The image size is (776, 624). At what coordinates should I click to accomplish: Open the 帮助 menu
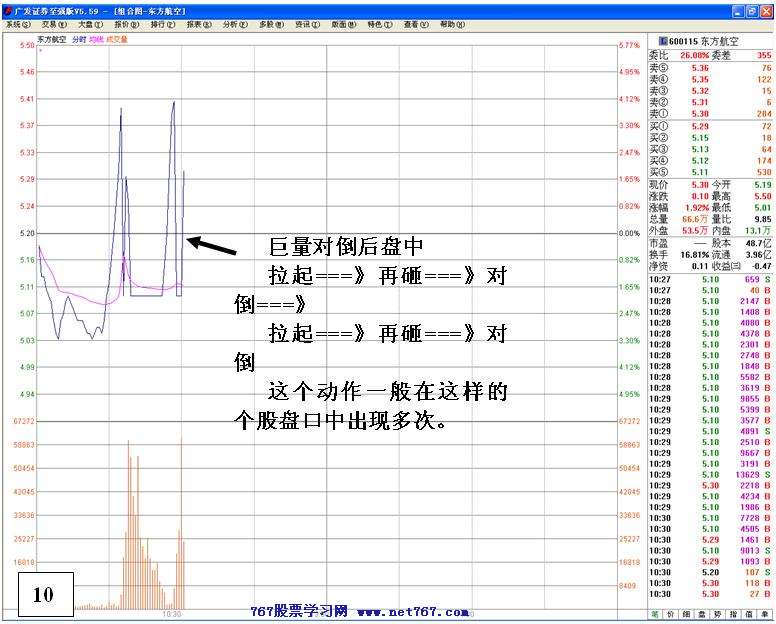click(452, 24)
